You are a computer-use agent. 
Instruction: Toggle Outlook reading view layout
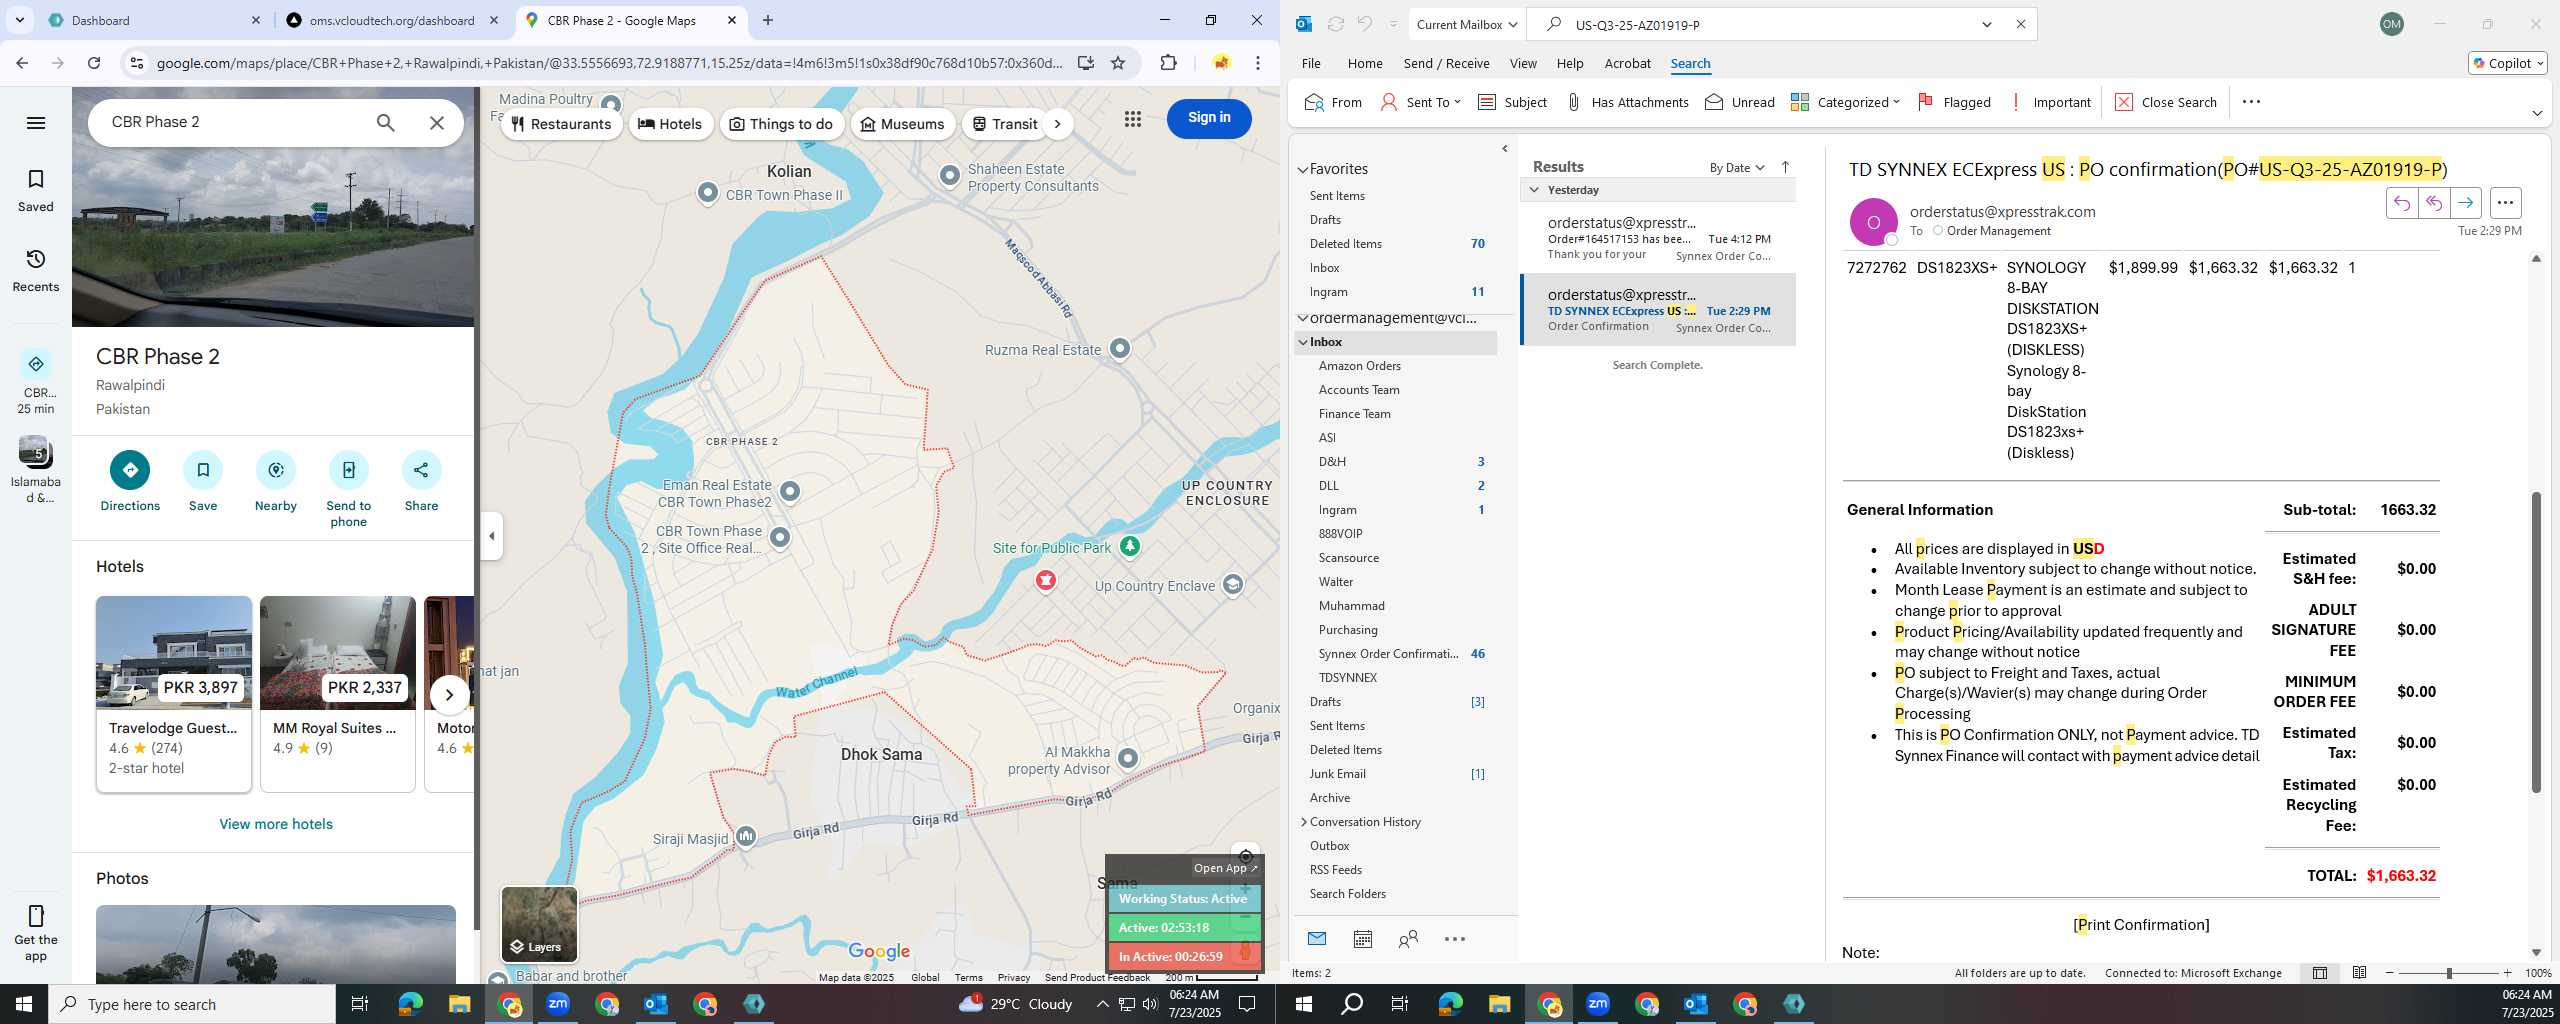pyautogui.click(x=2359, y=972)
